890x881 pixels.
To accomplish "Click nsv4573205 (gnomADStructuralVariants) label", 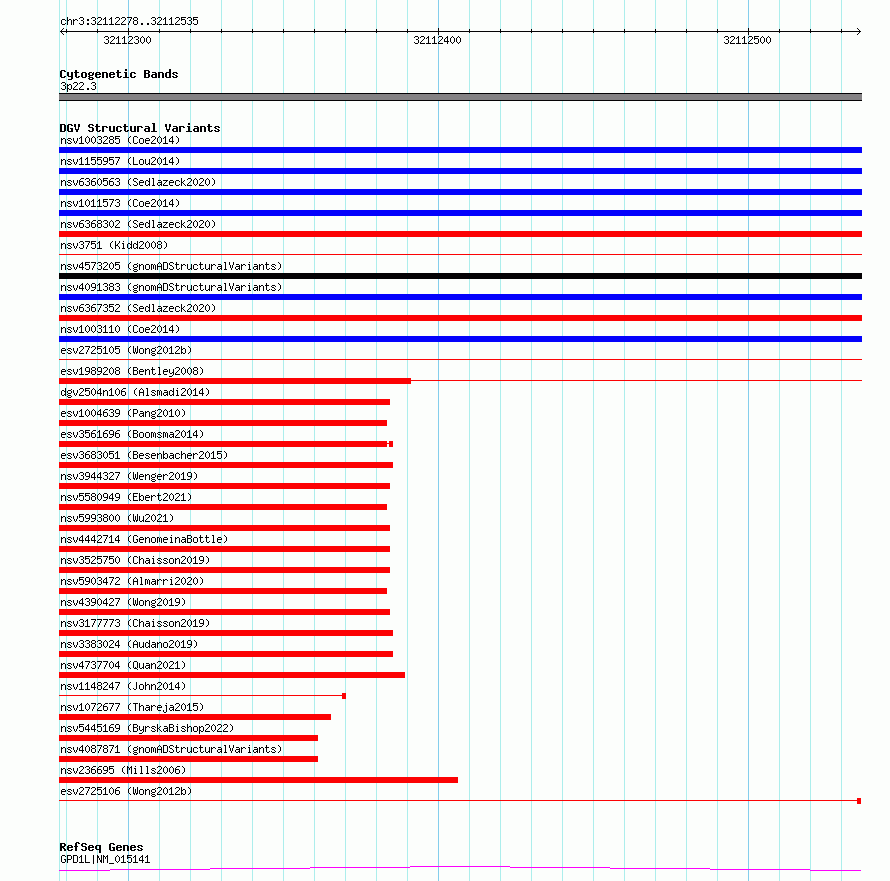I will click(171, 266).
